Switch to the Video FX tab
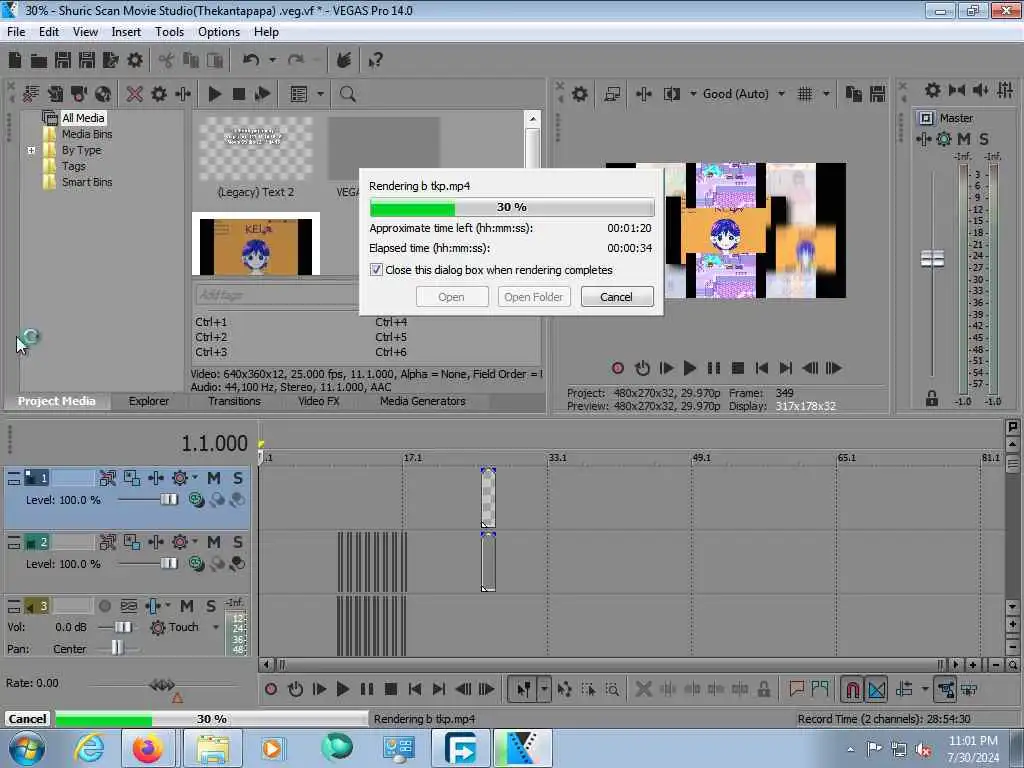The image size is (1024, 768). [x=319, y=401]
